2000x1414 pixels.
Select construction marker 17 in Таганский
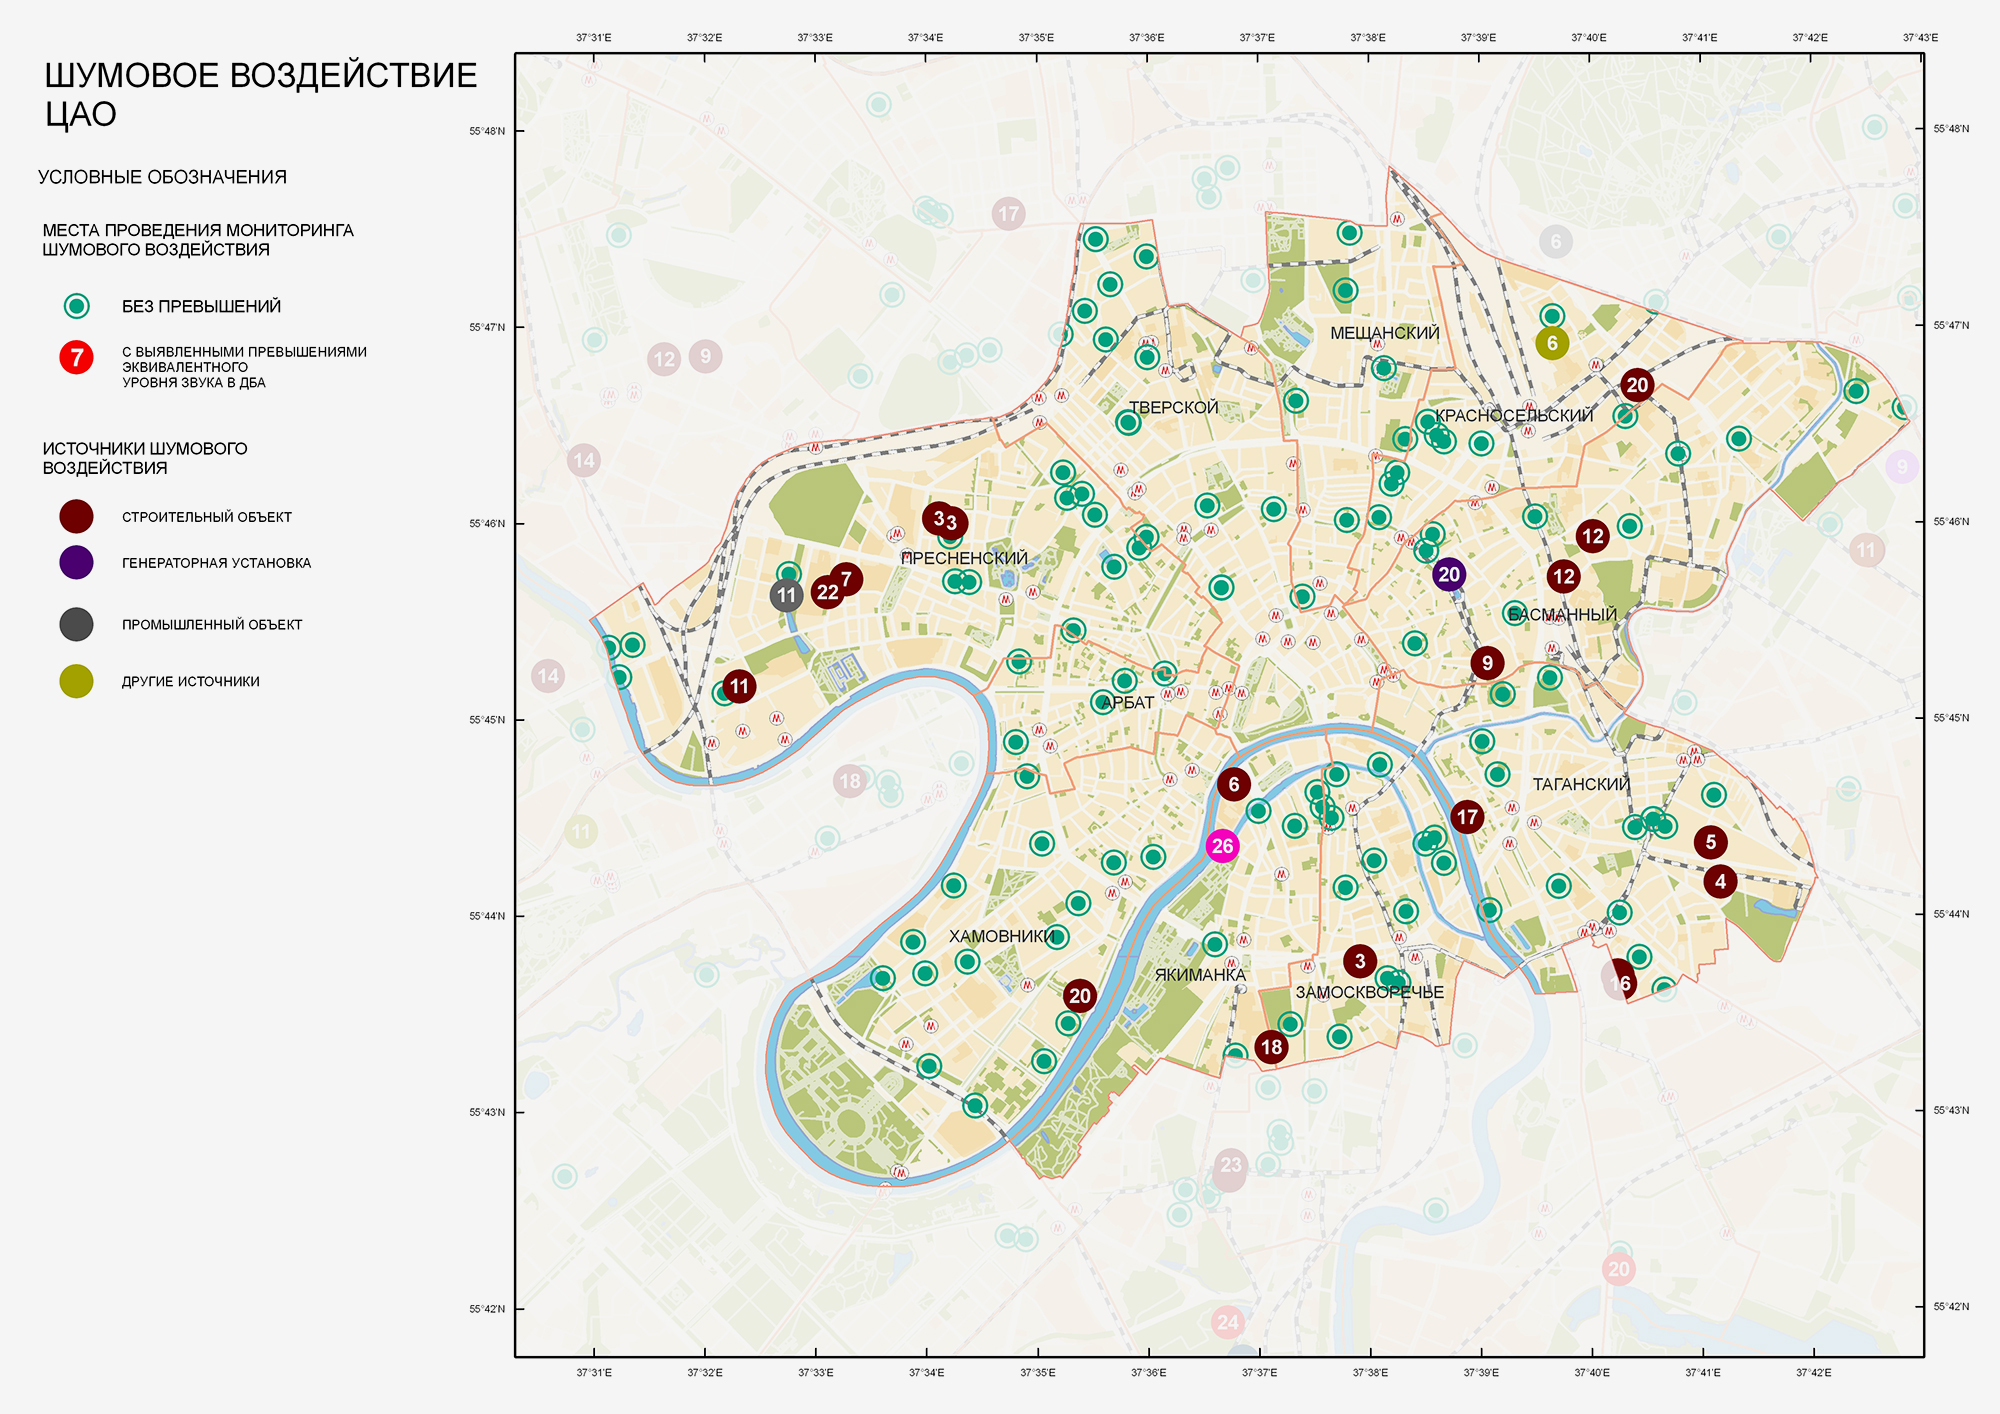(x=1466, y=817)
